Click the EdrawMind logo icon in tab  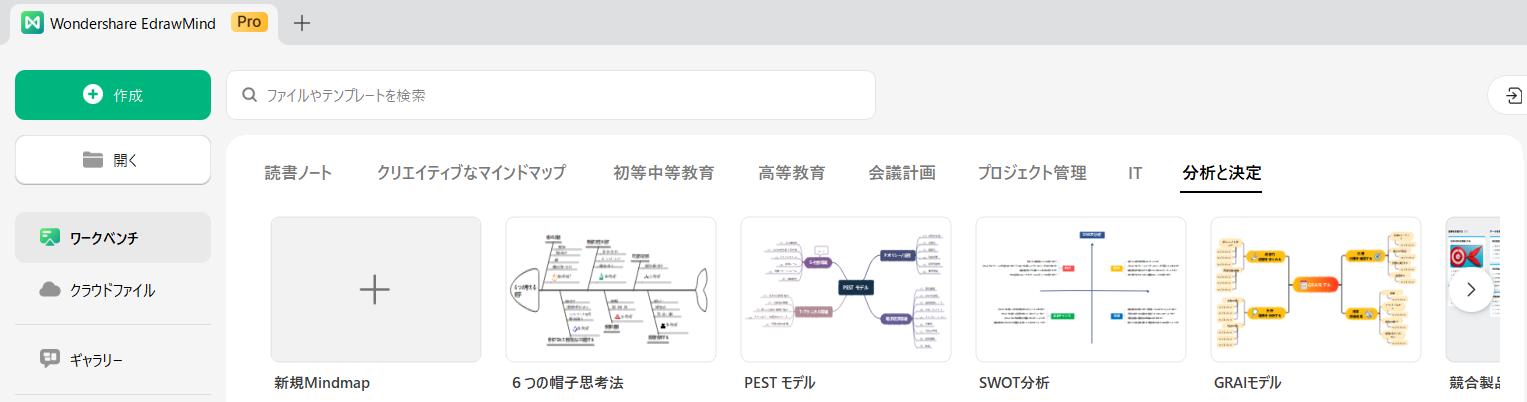click(32, 23)
